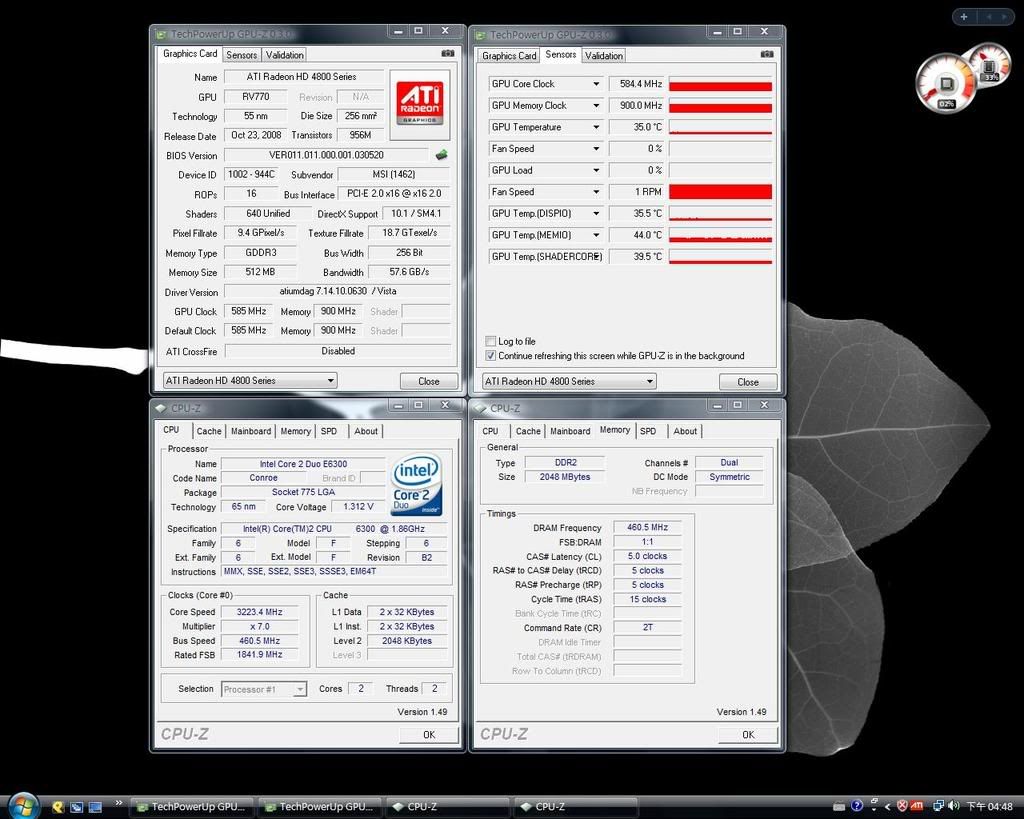Switch to Sensors tab in Graphics Card window
Screen dimensions: 1024x819
[241, 55]
